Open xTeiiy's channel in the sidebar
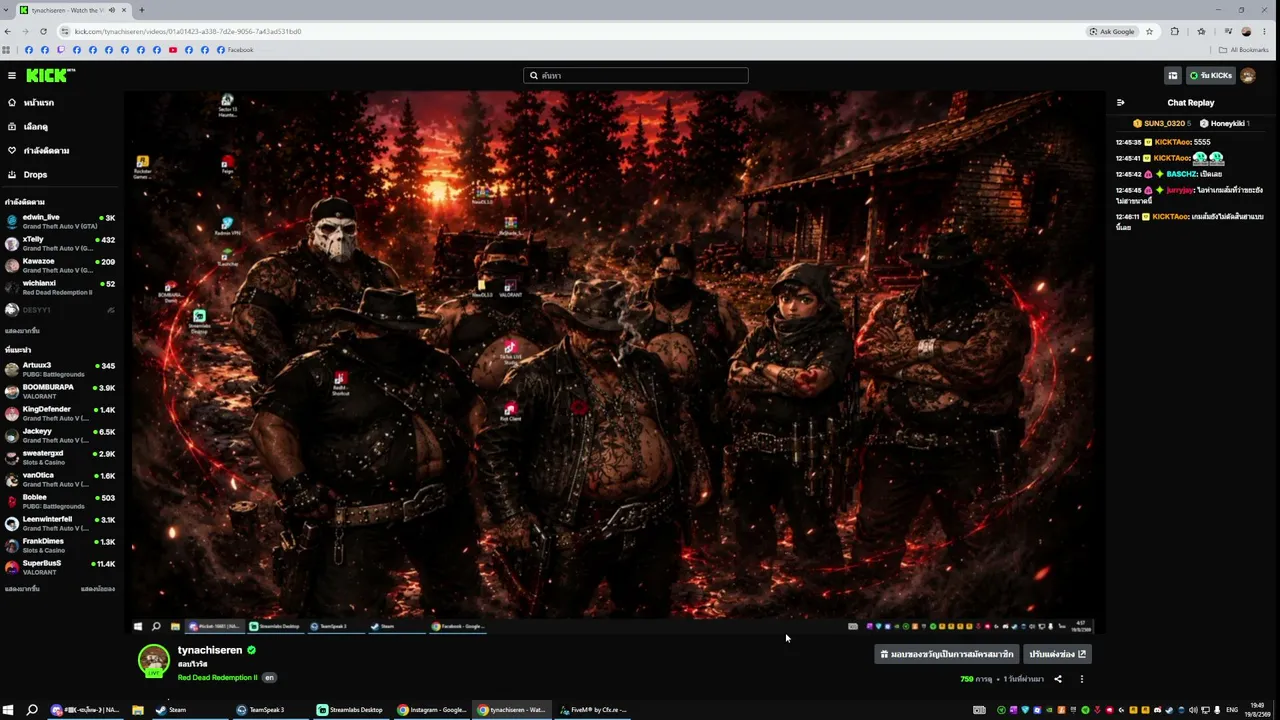Screen dimensions: 1280x720 [x=60, y=243]
